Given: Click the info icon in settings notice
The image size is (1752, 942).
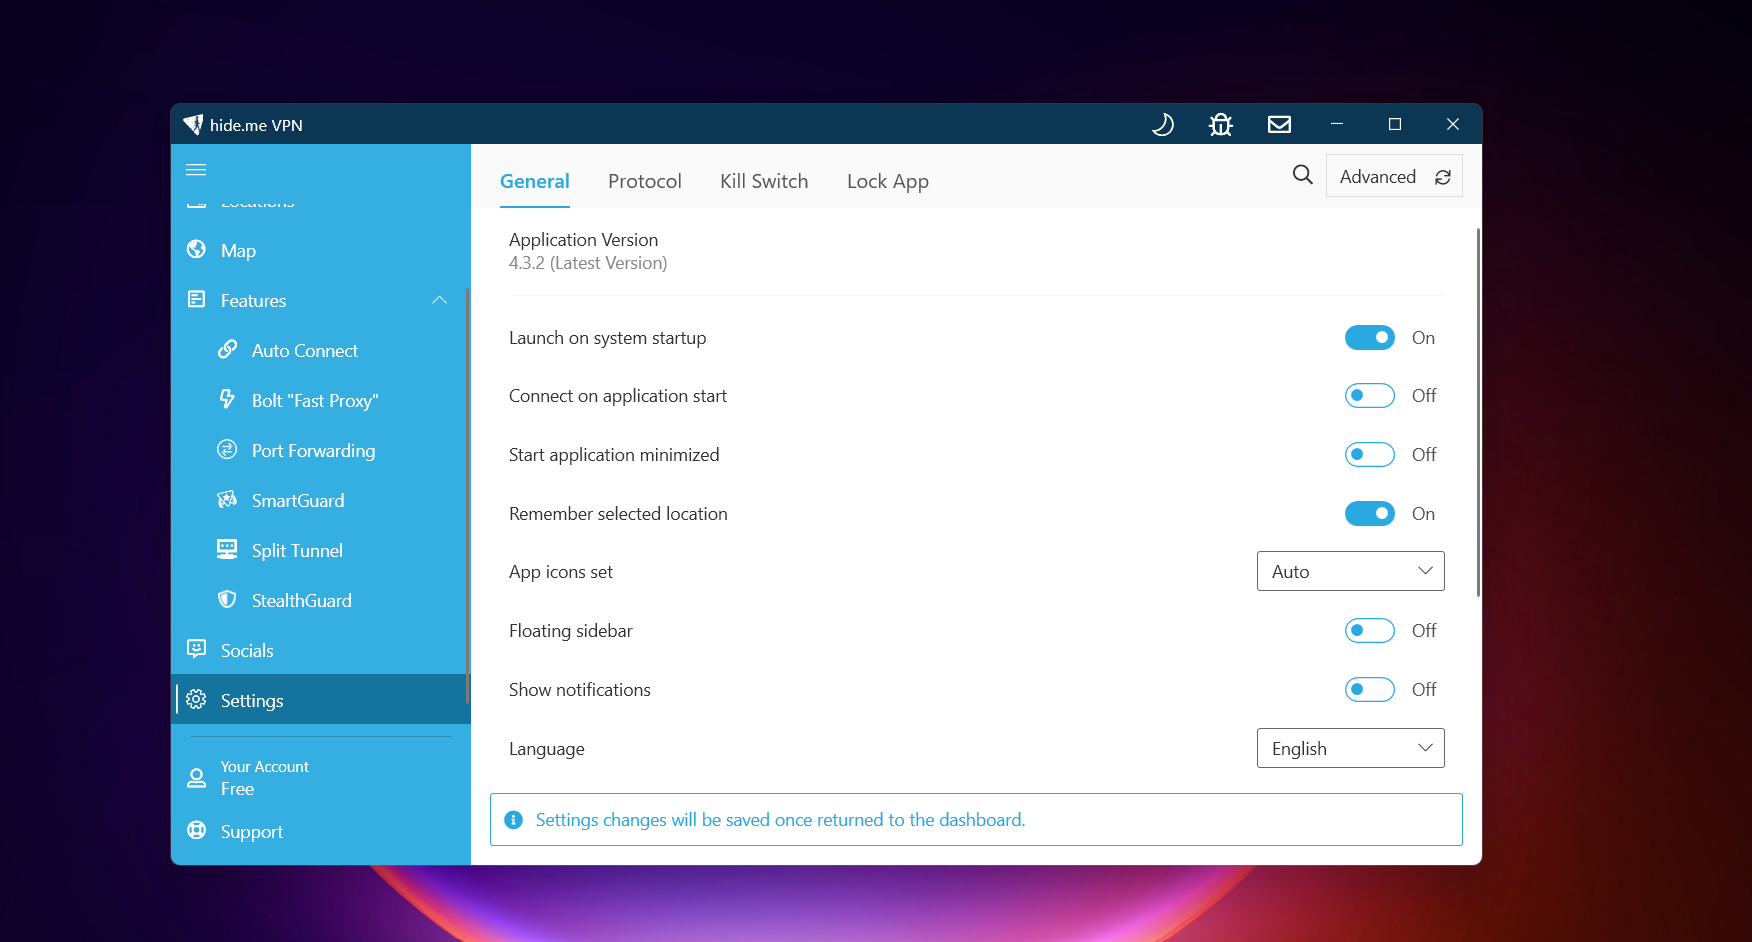Looking at the screenshot, I should (514, 820).
